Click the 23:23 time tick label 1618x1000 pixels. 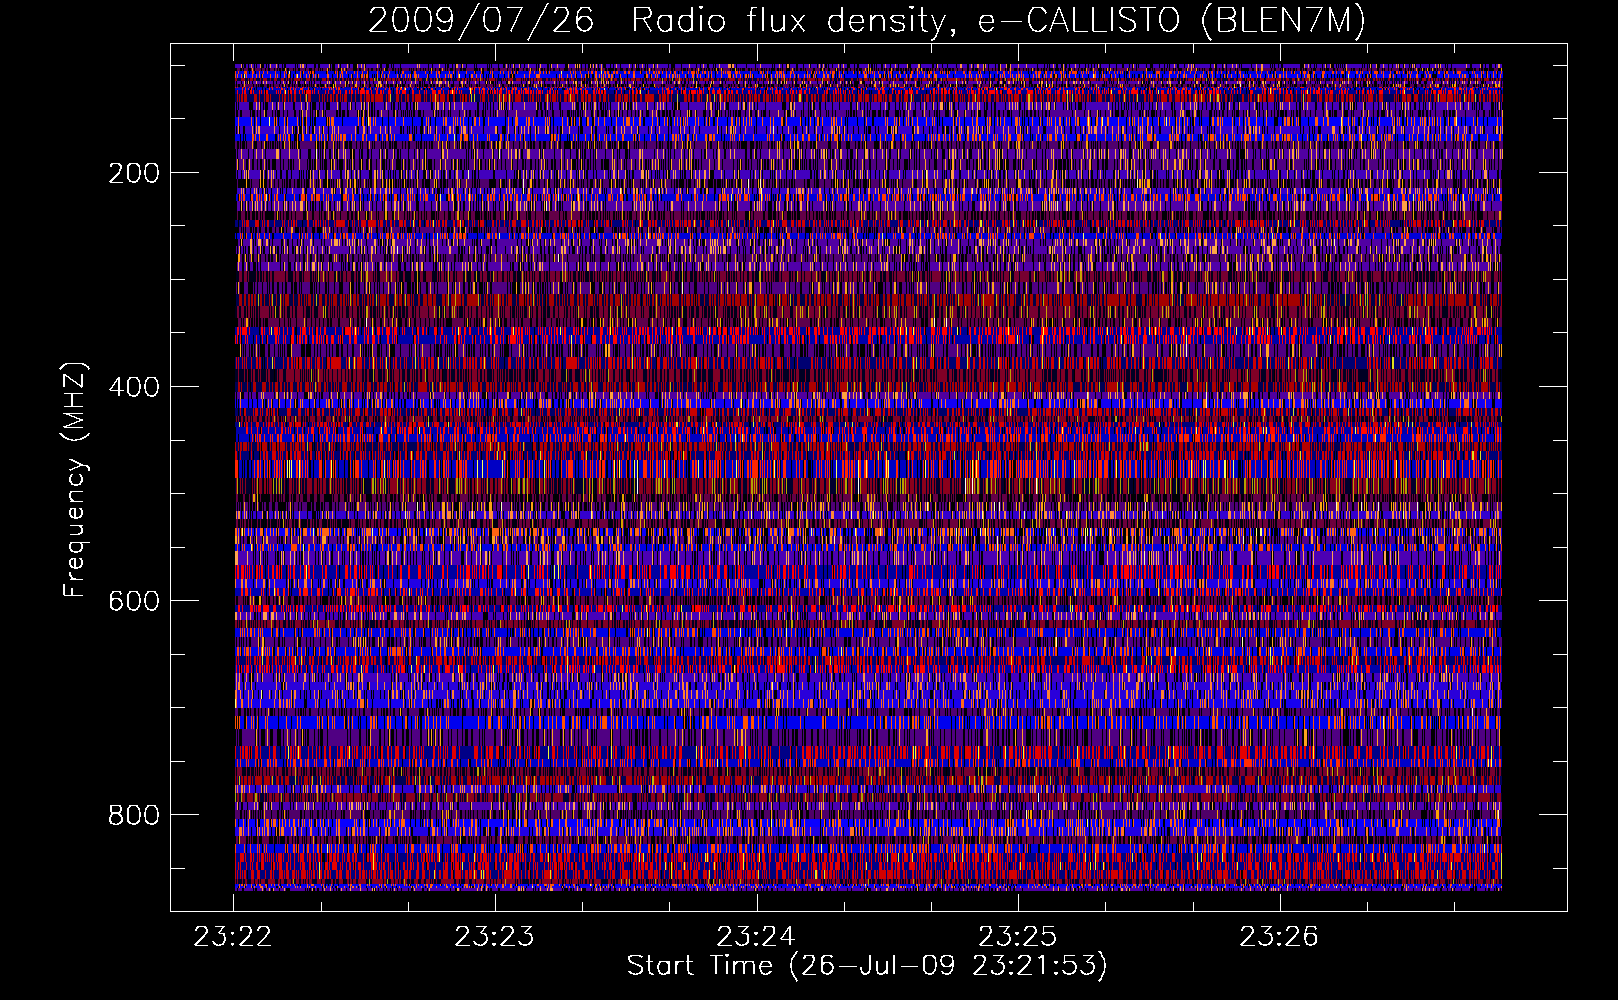(495, 937)
